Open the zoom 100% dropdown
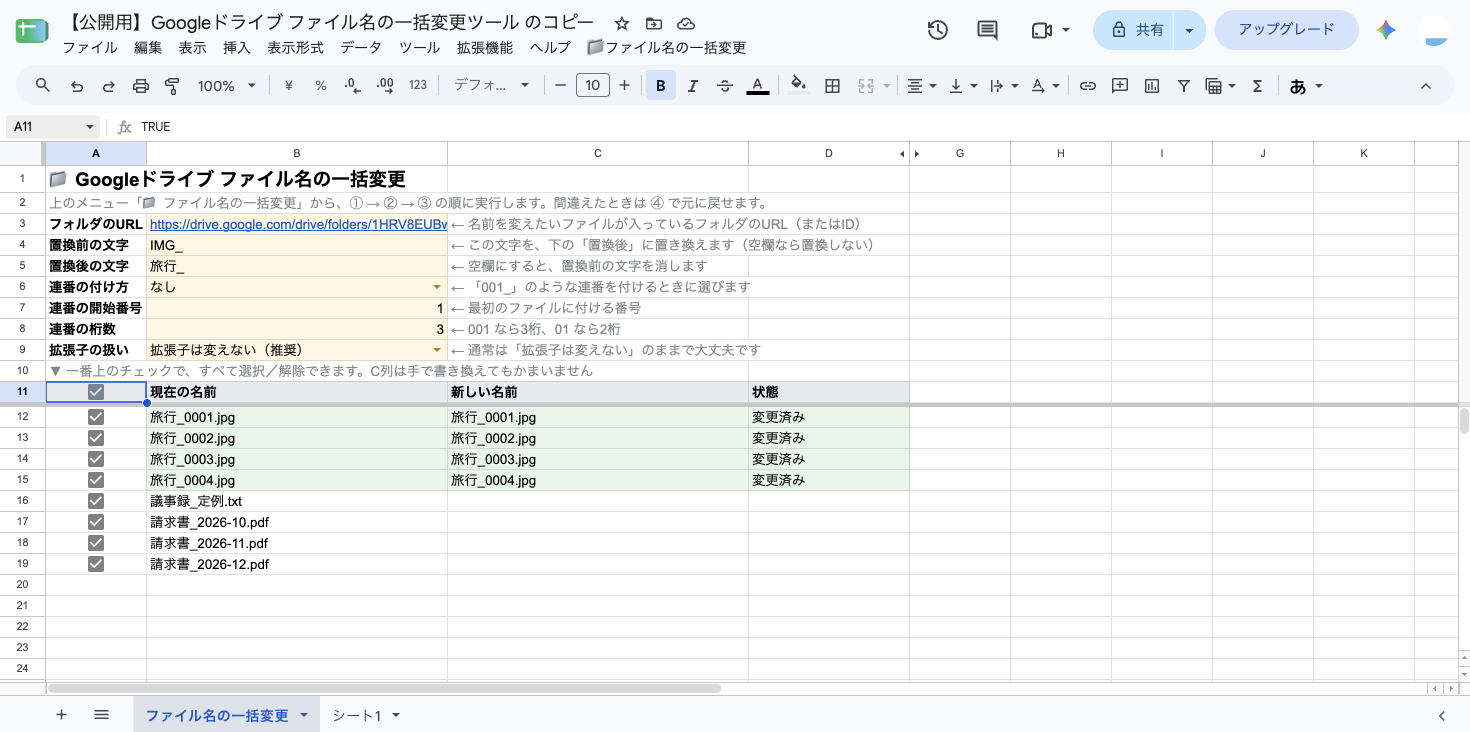 click(227, 86)
